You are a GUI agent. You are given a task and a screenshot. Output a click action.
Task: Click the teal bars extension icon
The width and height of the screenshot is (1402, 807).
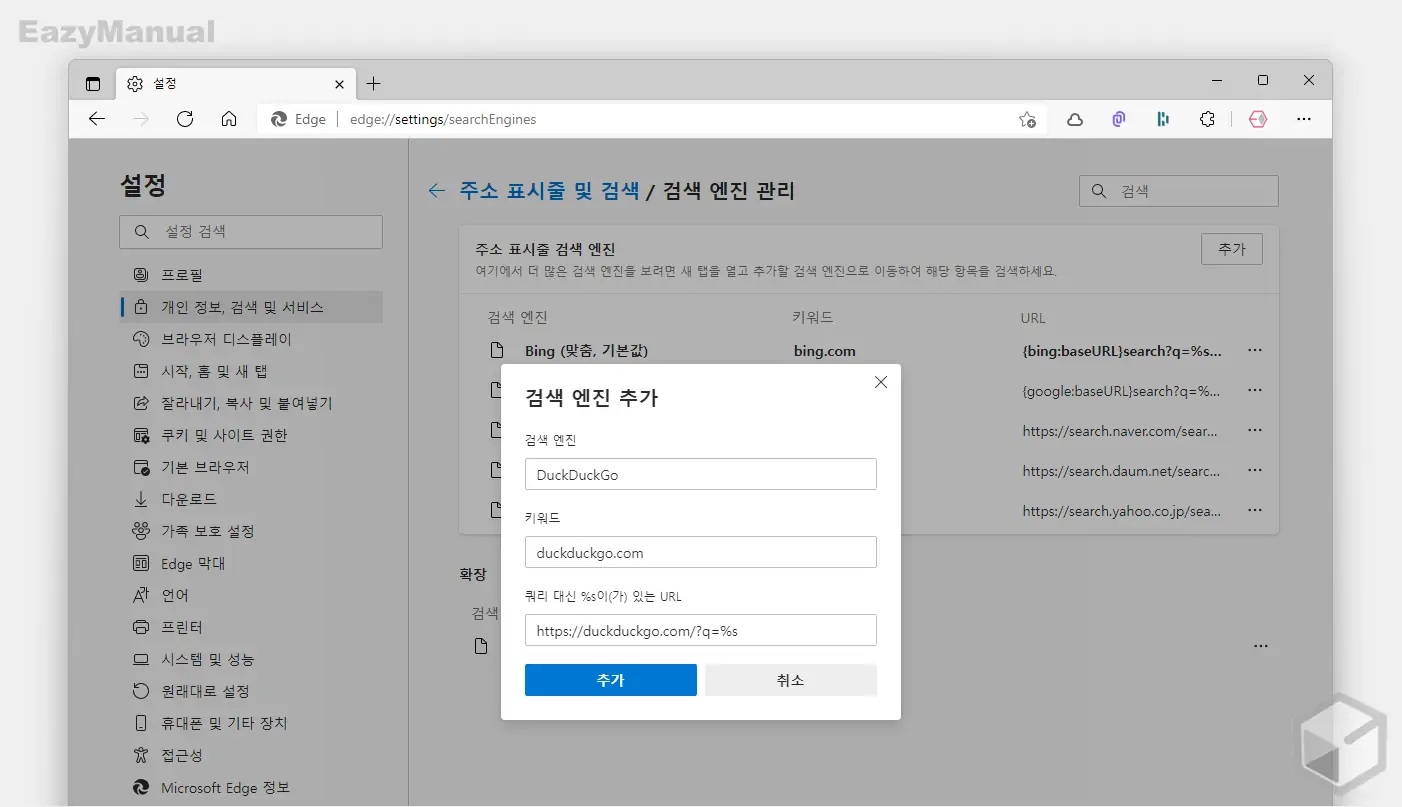coord(1163,119)
